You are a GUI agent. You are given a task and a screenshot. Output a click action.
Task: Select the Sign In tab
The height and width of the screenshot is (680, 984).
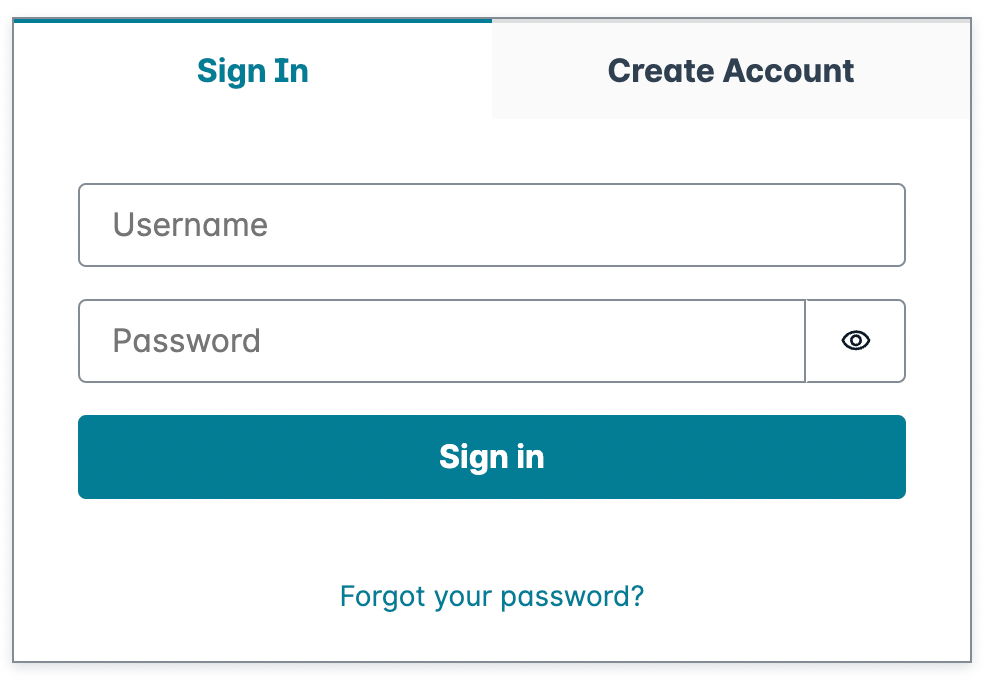253,70
